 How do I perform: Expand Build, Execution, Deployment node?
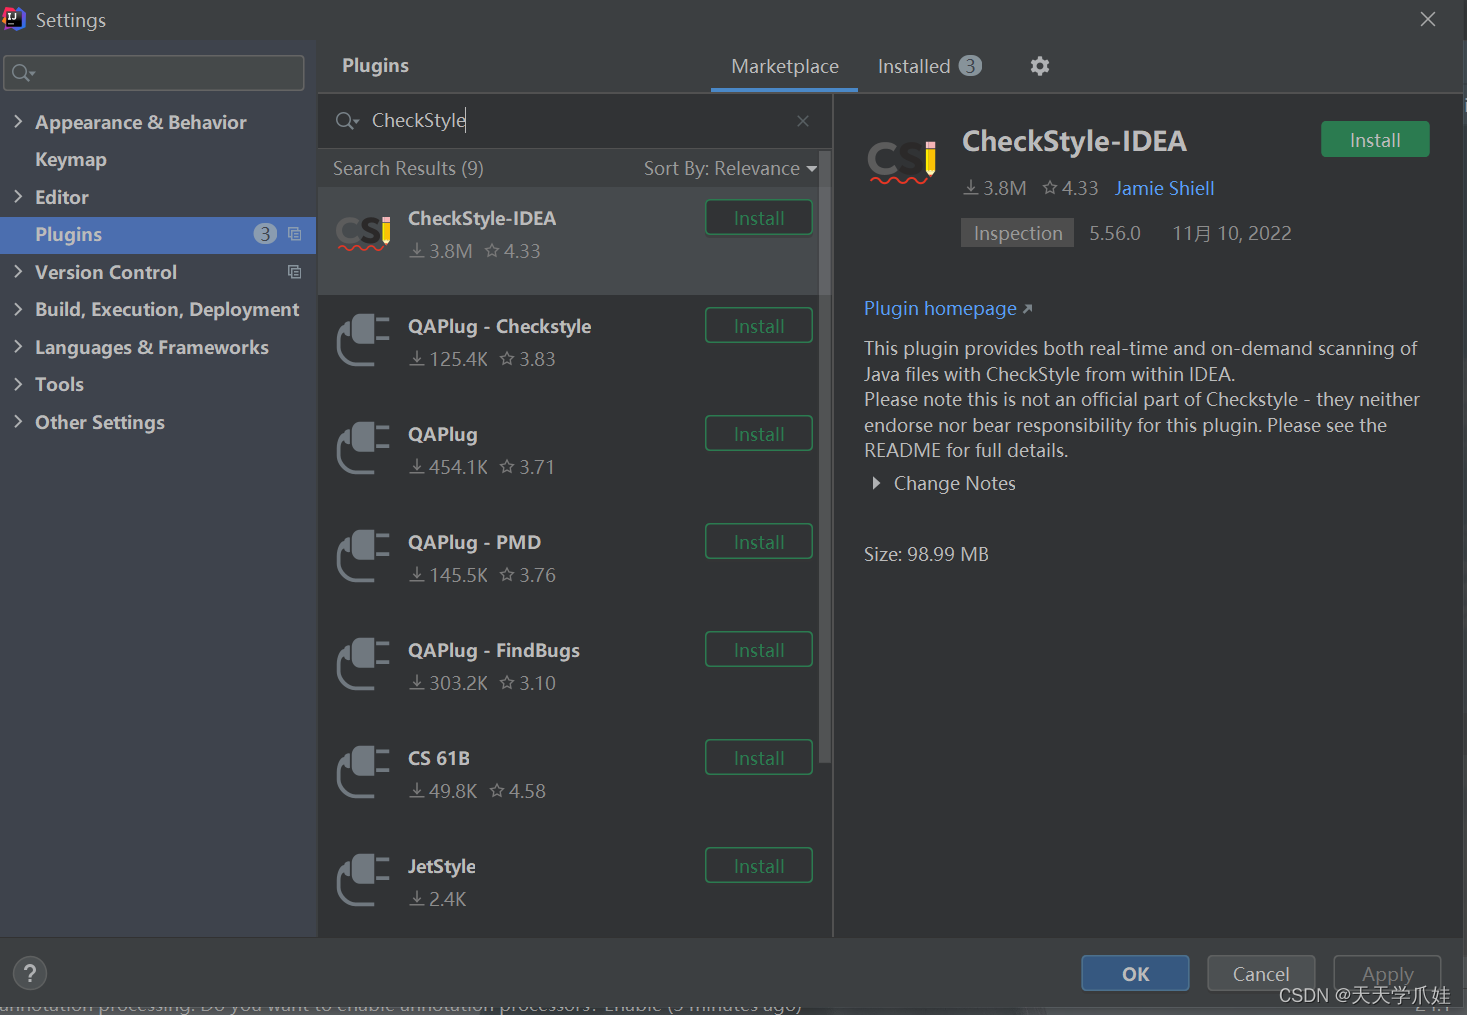click(18, 309)
